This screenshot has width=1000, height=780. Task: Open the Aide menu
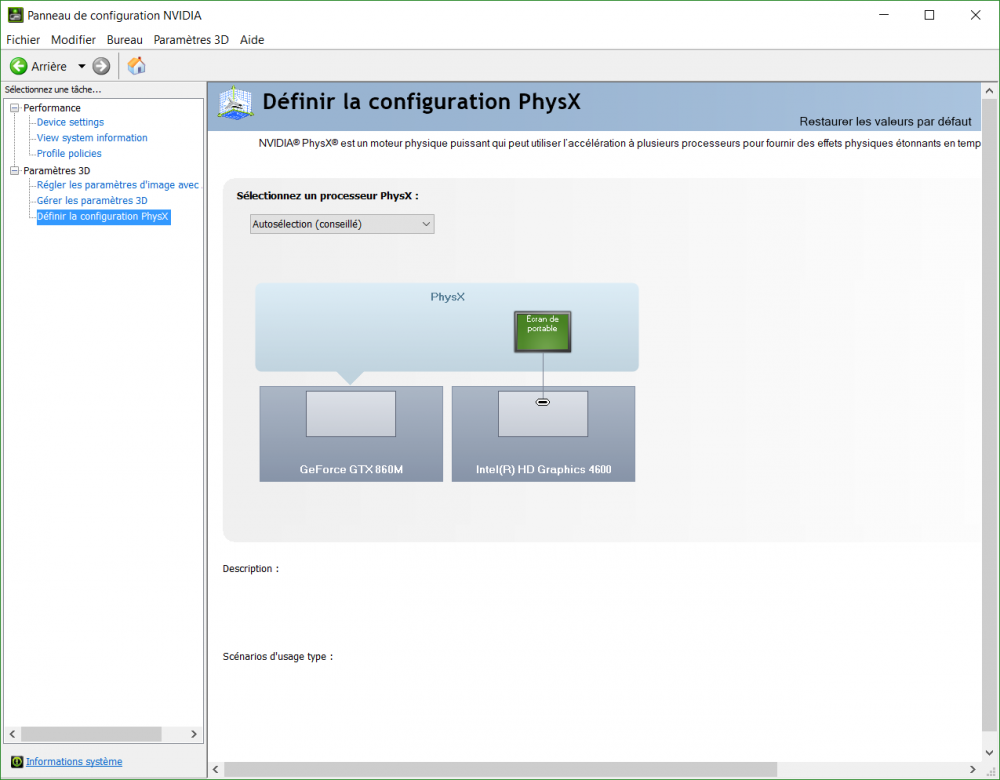point(252,40)
